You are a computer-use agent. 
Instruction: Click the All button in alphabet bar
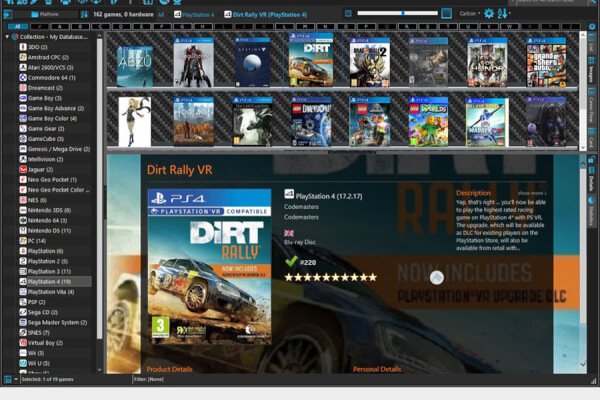coord(18,27)
